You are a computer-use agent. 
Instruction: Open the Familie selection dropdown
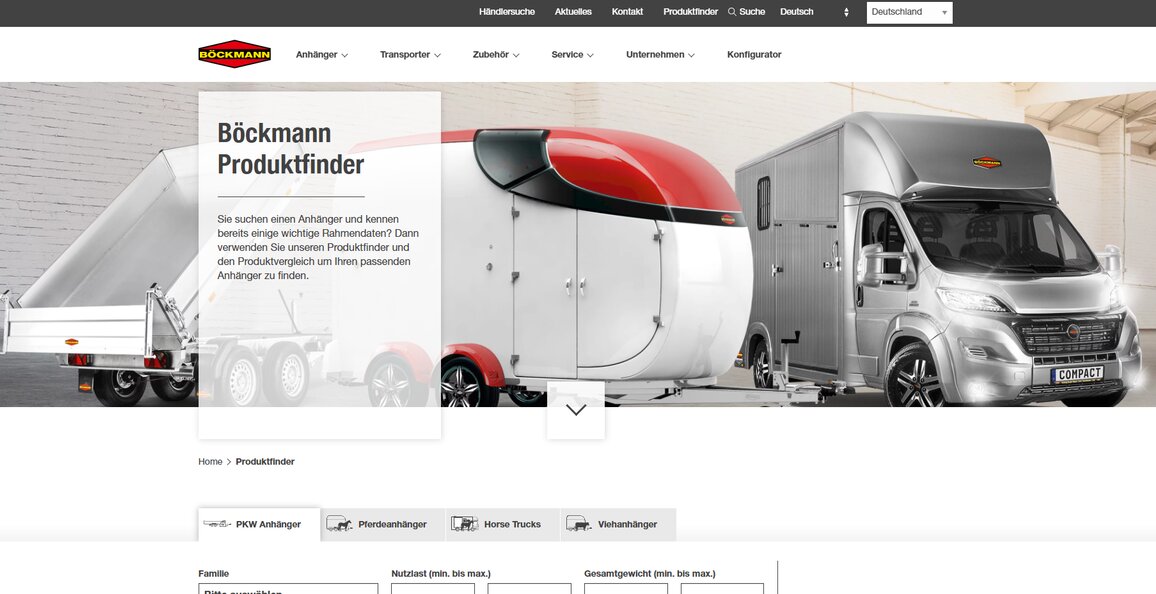[288, 589]
